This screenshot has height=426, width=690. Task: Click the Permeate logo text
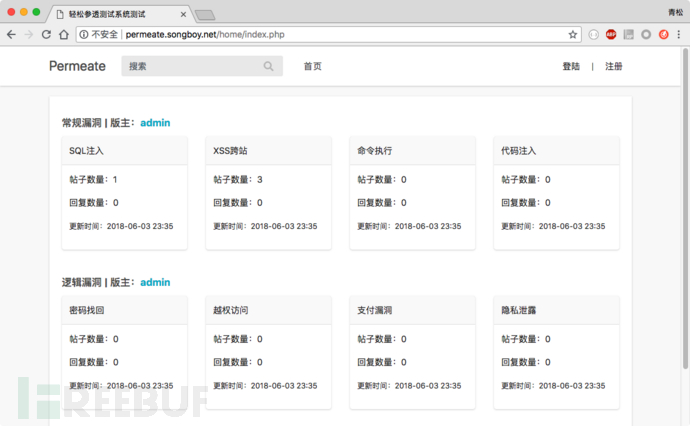[77, 67]
